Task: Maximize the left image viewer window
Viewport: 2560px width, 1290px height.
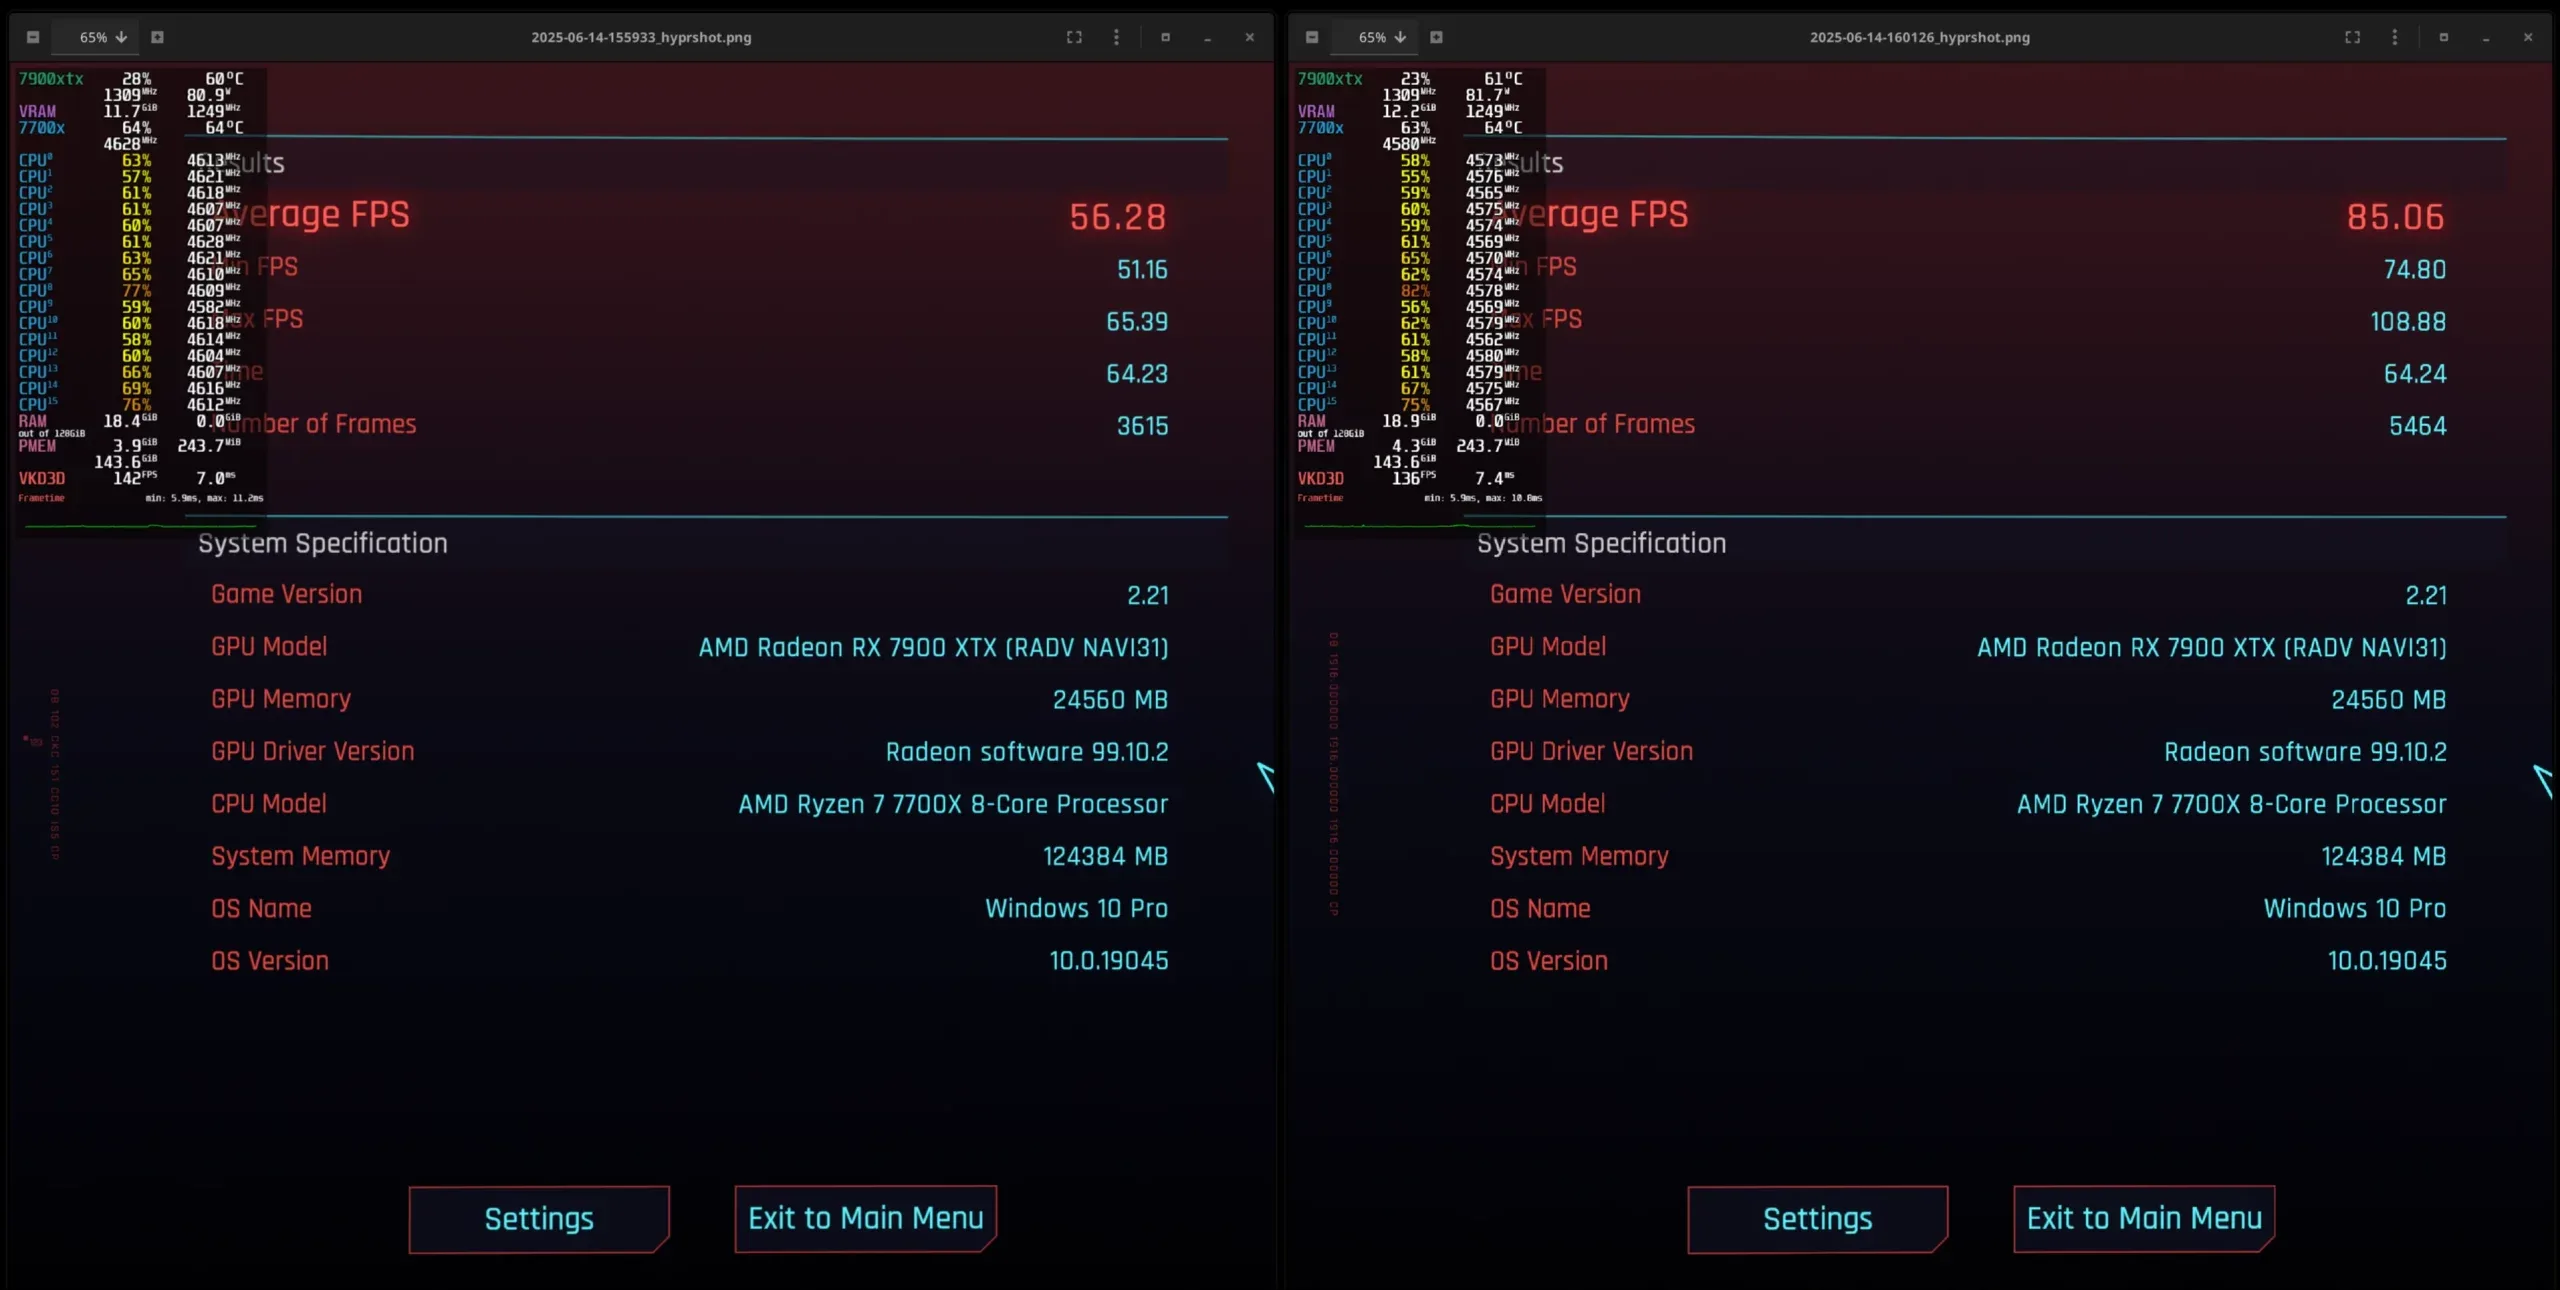Action: point(1165,37)
